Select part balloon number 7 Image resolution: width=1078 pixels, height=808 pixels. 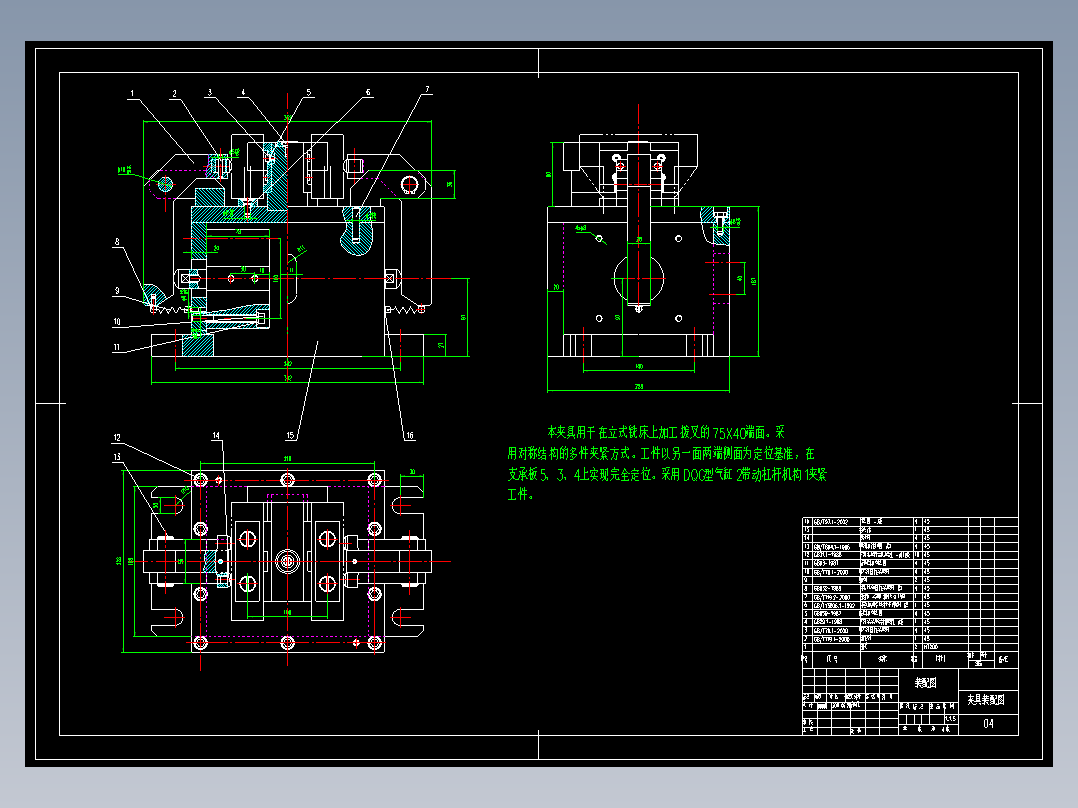pos(427,89)
